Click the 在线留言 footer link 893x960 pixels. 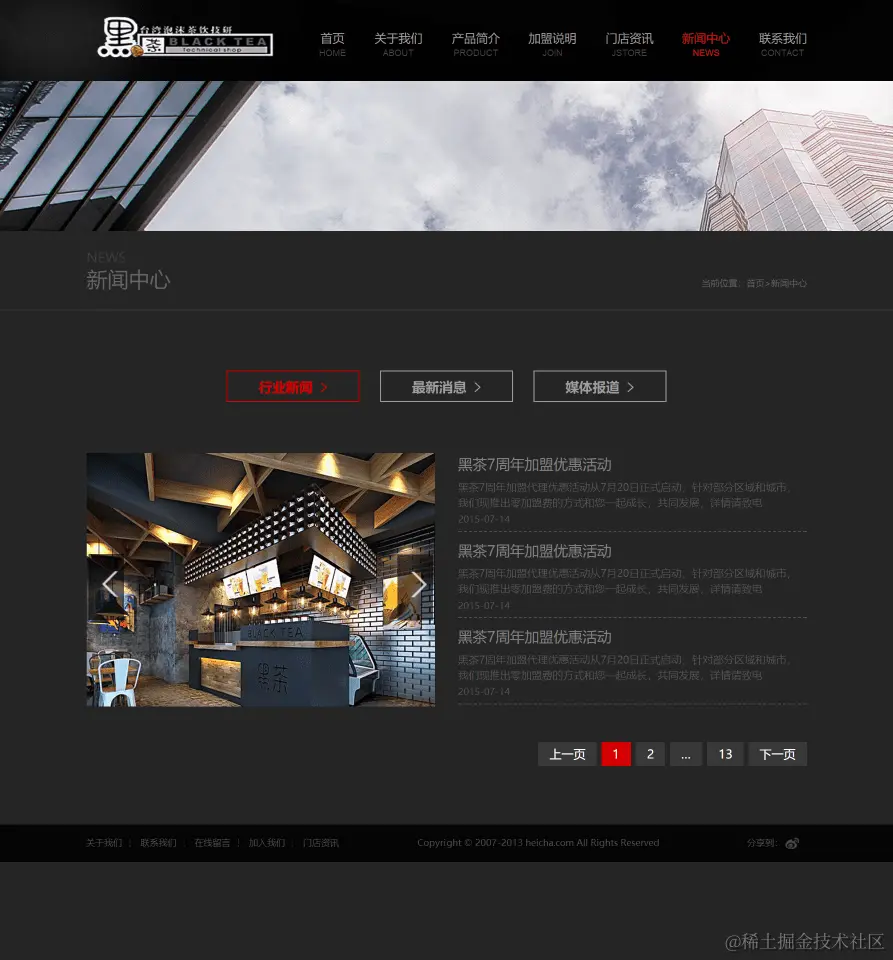[212, 843]
